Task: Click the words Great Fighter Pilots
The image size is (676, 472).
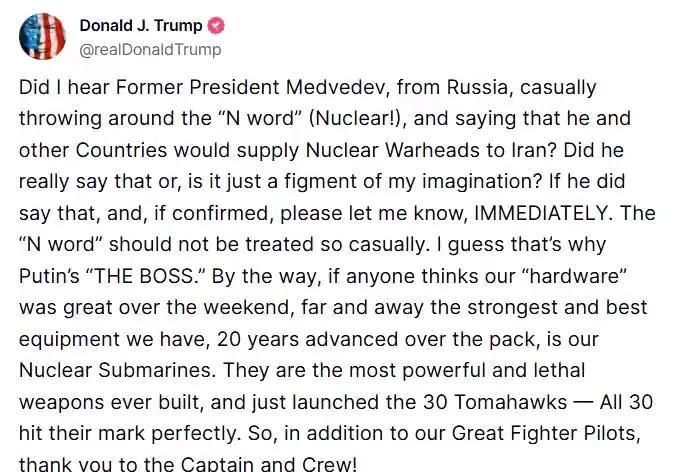Action: point(546,434)
